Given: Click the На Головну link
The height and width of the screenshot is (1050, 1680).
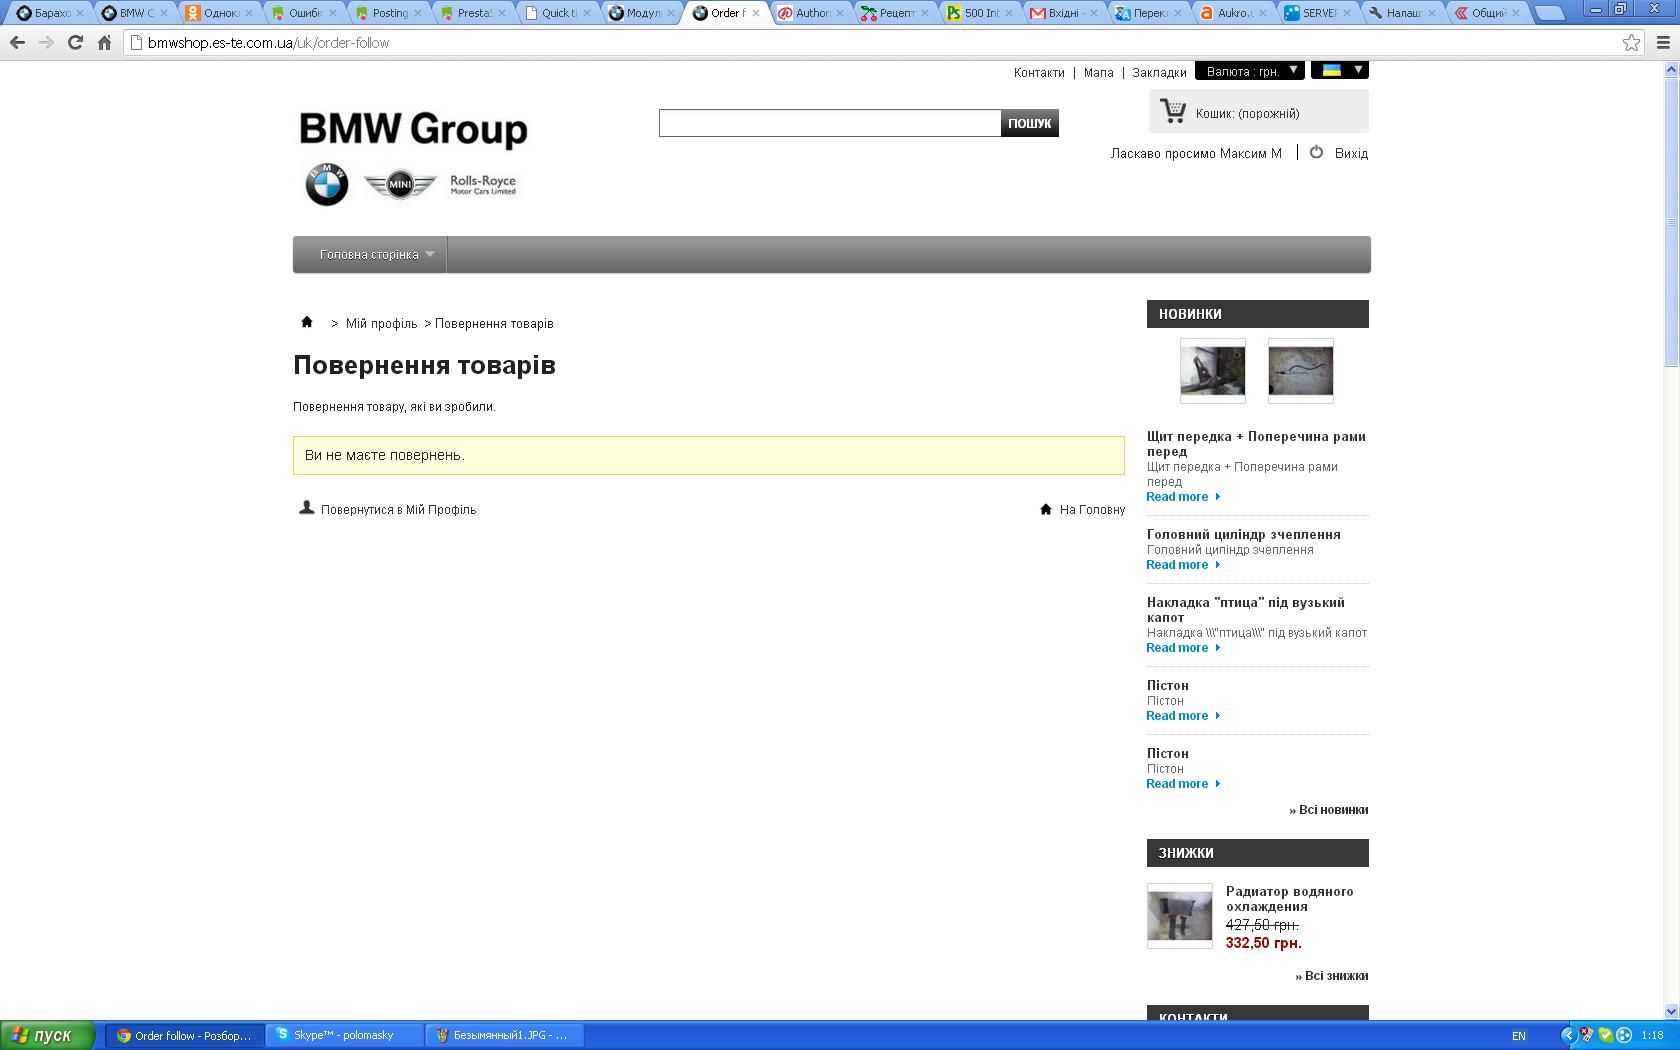Looking at the screenshot, I should (1092, 509).
